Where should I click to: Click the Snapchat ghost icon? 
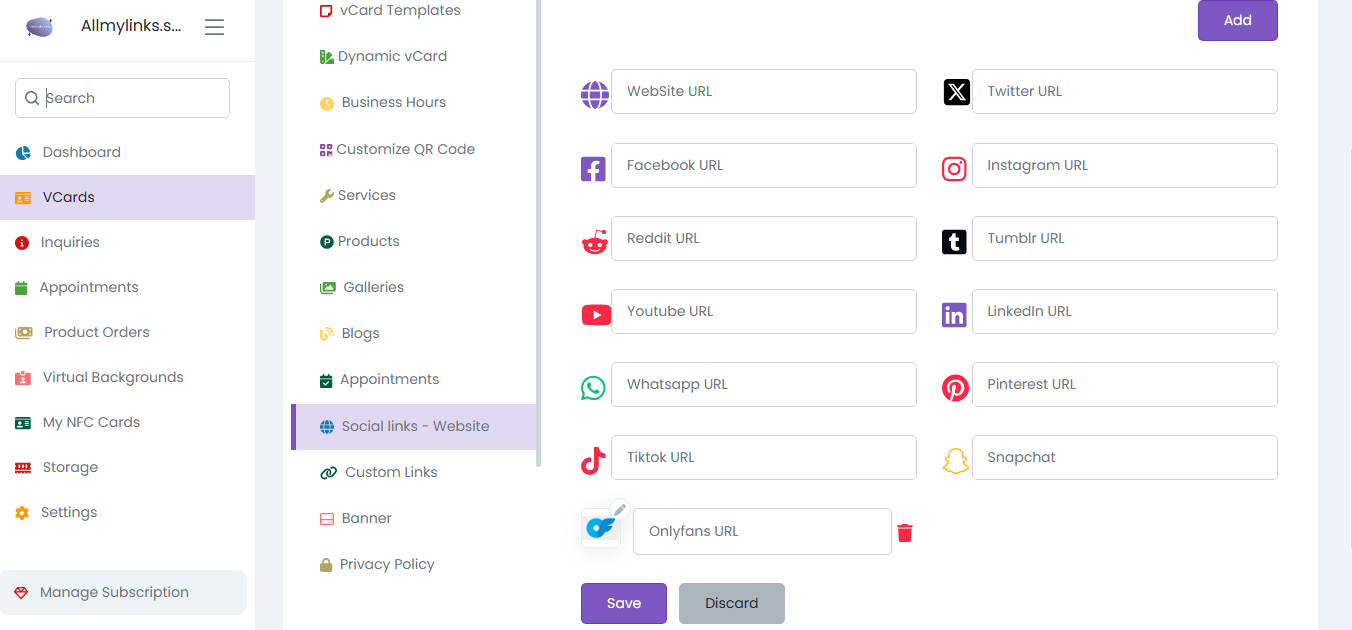(x=956, y=461)
